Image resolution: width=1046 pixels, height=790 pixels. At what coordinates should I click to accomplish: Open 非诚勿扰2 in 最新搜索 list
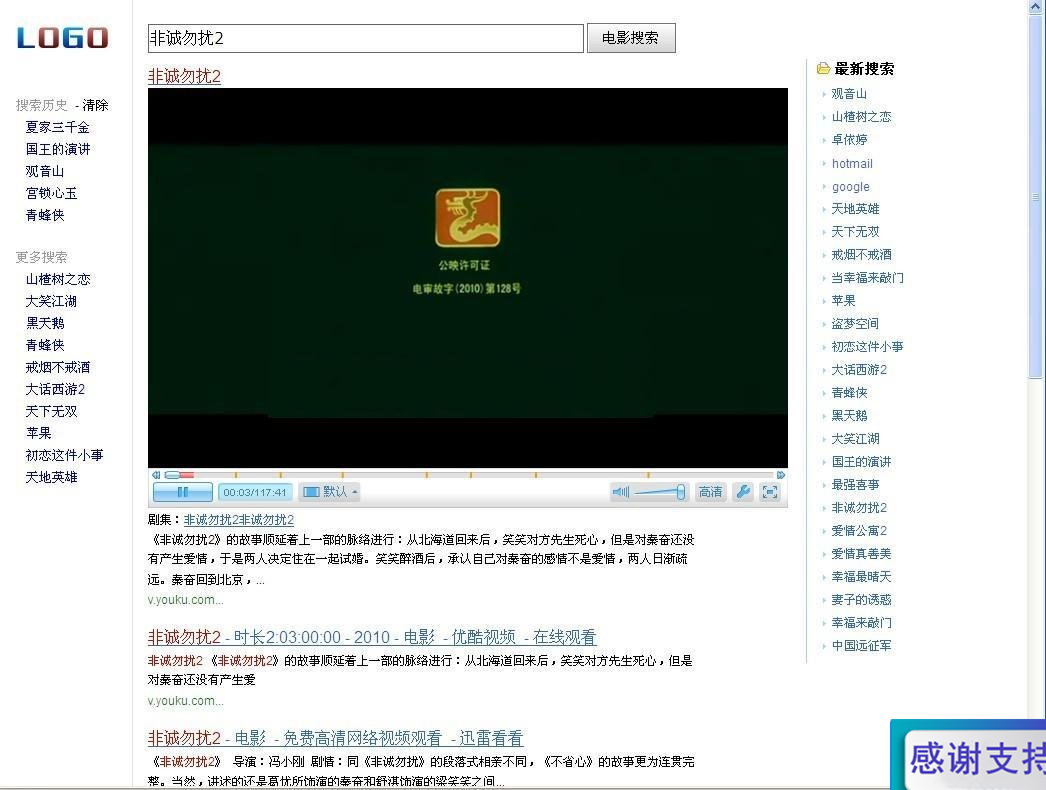point(859,508)
